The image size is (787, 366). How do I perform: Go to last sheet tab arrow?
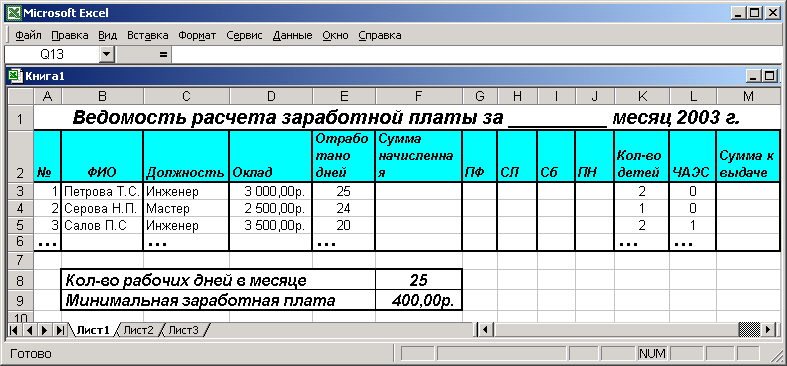(x=60, y=330)
